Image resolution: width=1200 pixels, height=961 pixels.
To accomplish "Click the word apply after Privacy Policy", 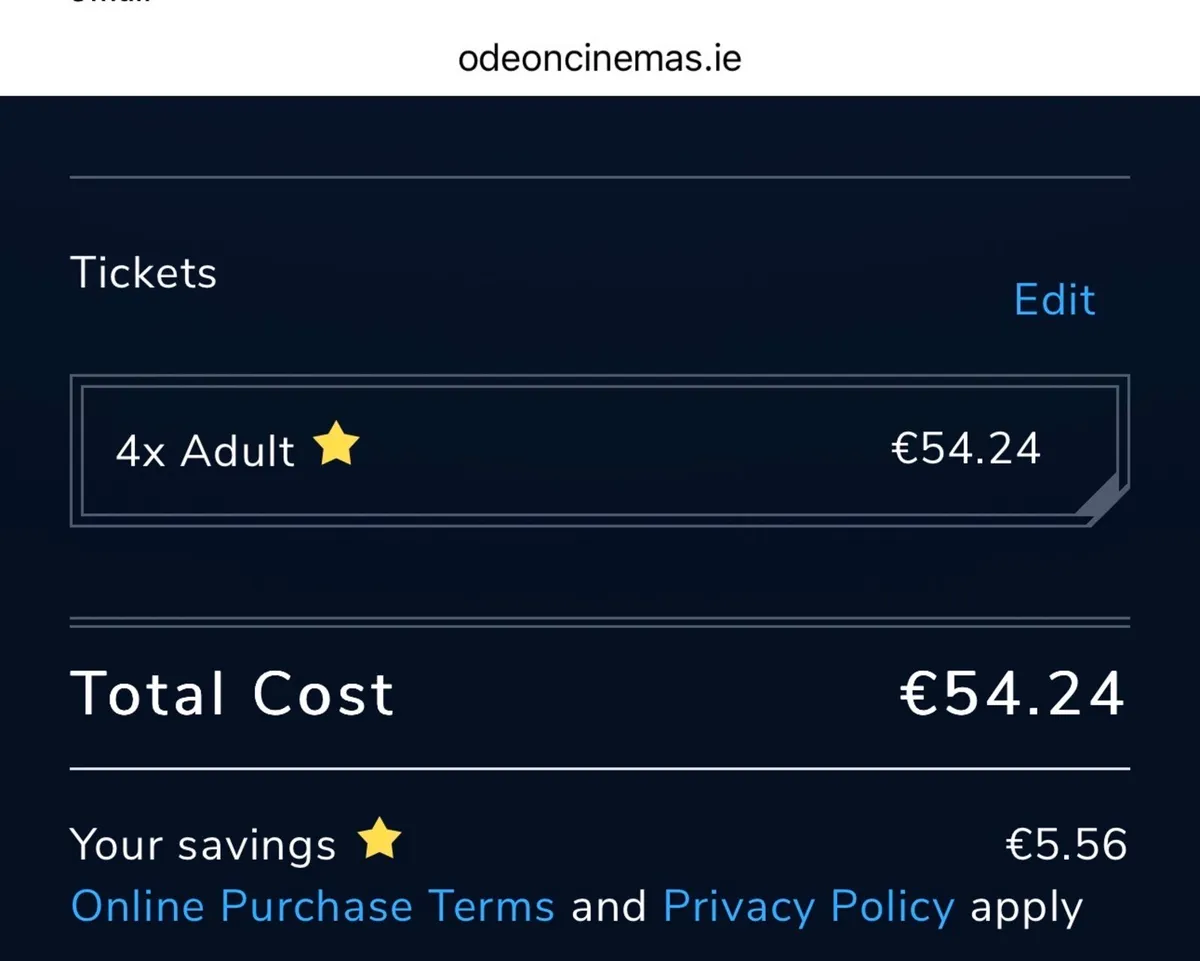I will pos(1026,905).
